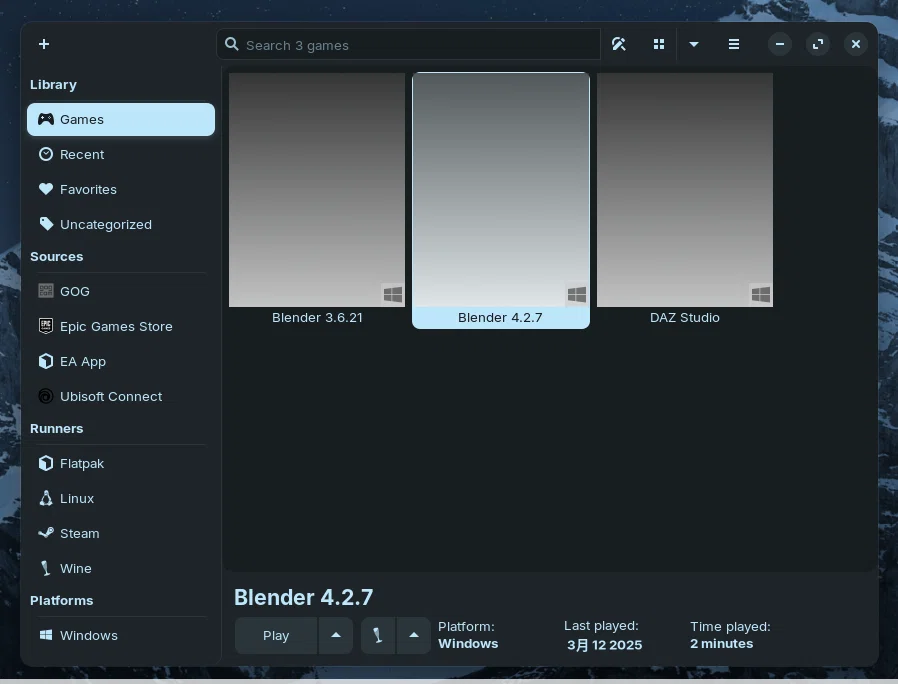Select the Blender 4.2.7 cover
The height and width of the screenshot is (684, 898).
click(501, 190)
